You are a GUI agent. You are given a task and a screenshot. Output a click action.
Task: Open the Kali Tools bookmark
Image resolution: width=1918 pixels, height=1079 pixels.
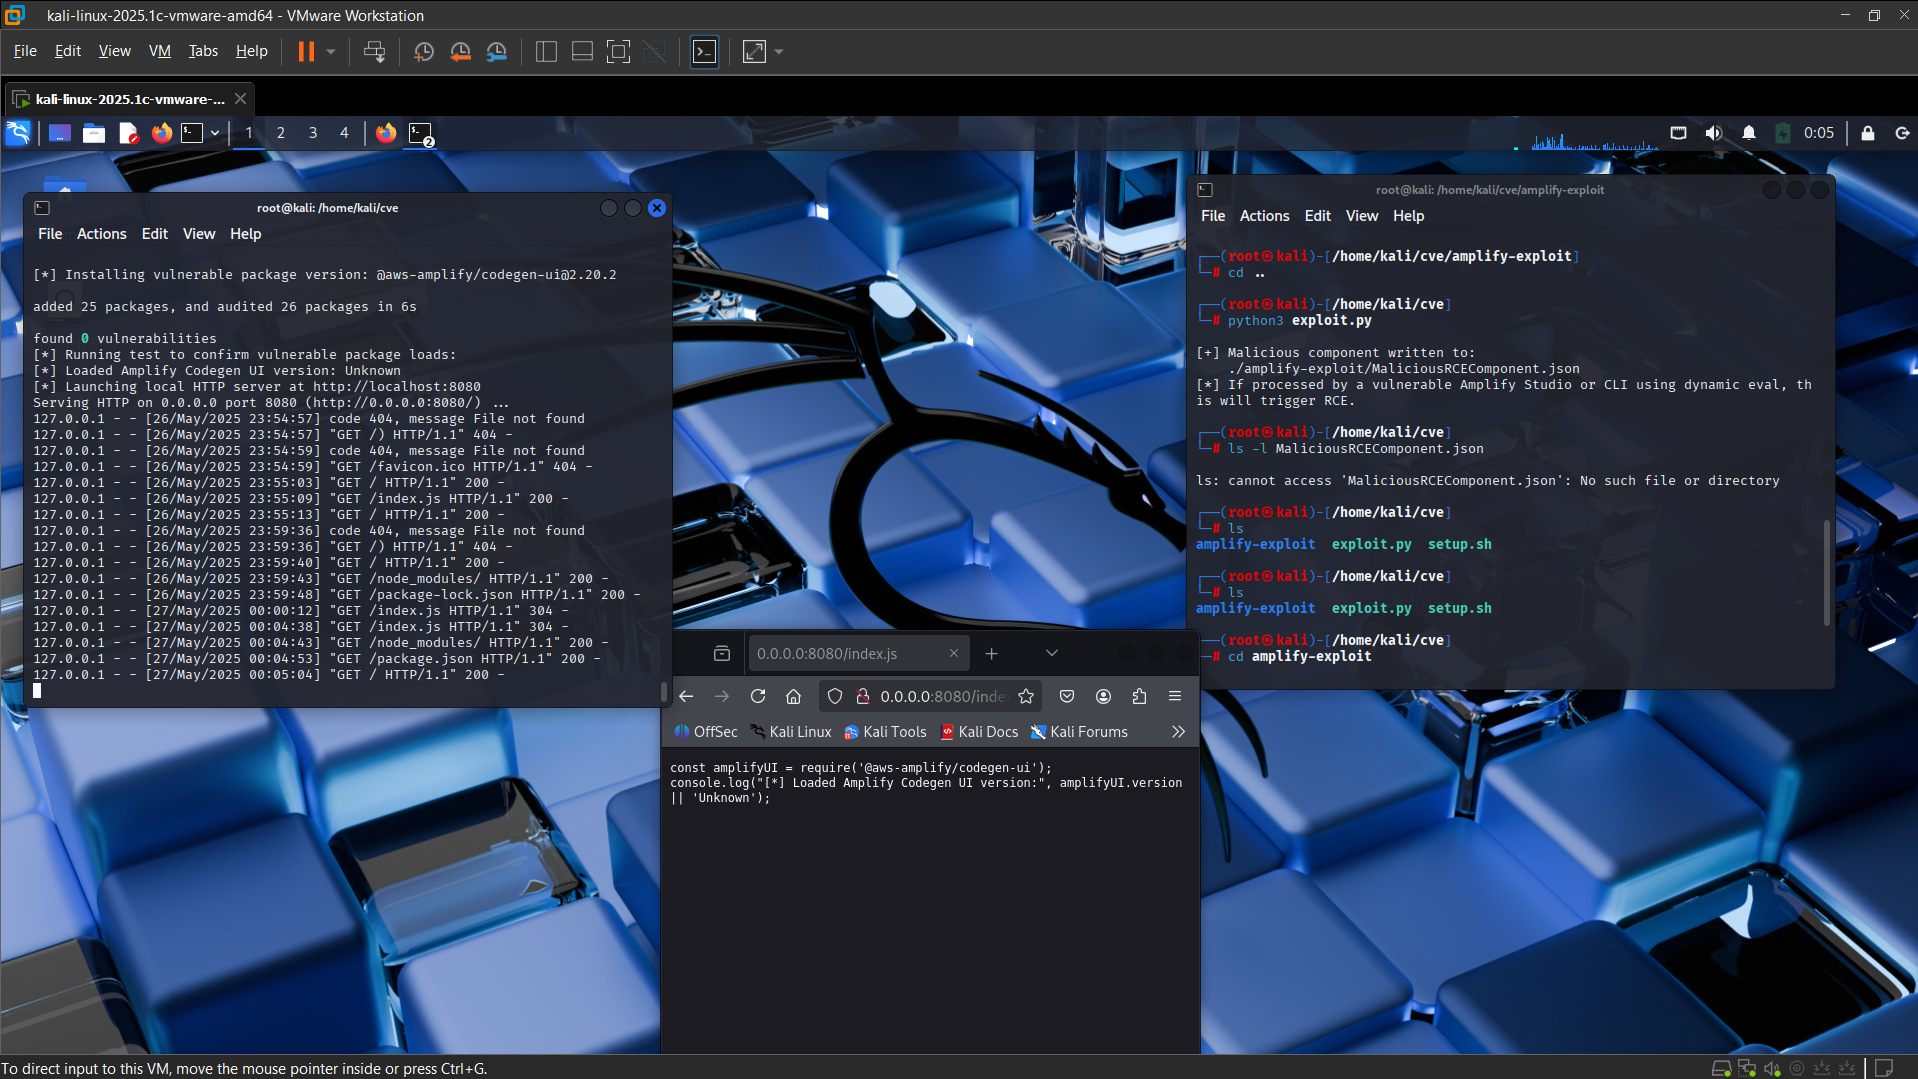(885, 732)
